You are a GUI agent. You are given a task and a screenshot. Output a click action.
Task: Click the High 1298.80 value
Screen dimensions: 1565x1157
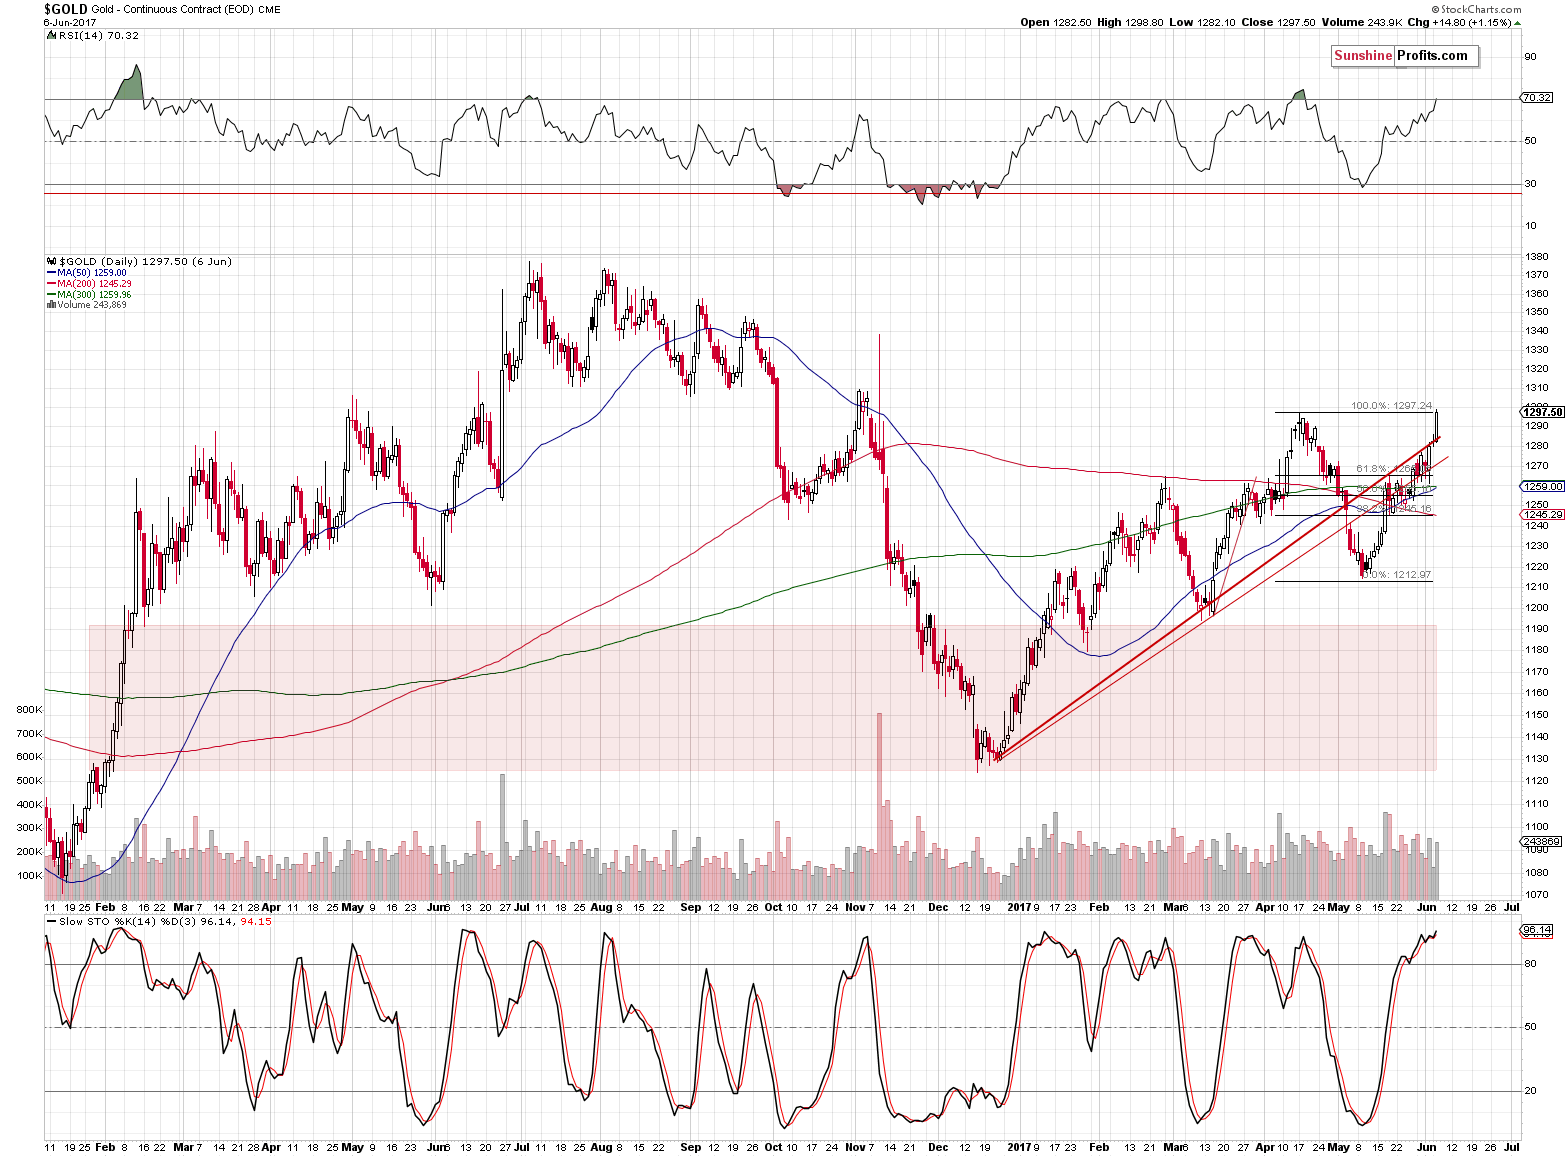coord(1130,22)
